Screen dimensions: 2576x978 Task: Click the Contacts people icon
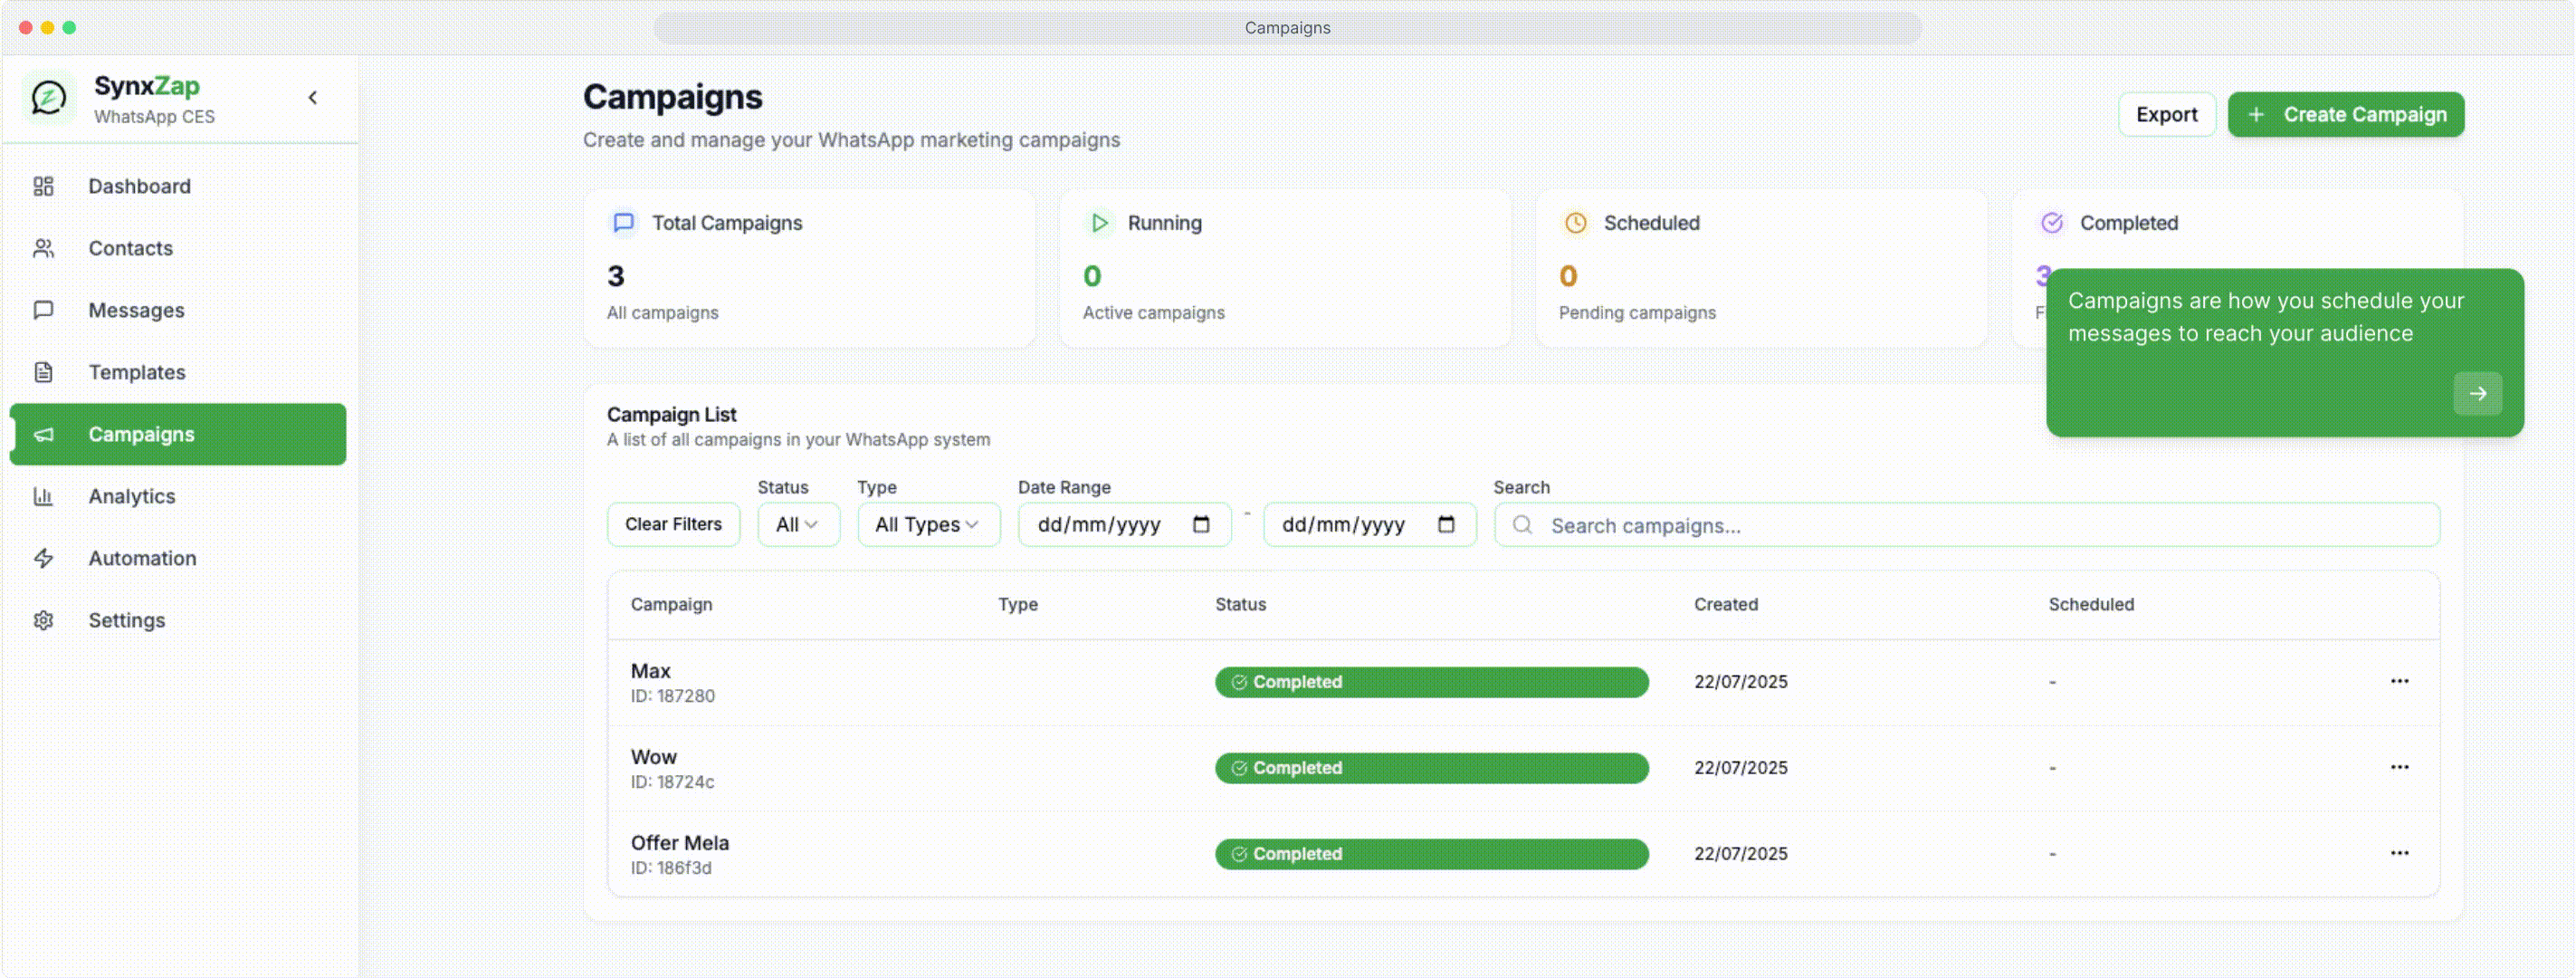pyautogui.click(x=43, y=248)
